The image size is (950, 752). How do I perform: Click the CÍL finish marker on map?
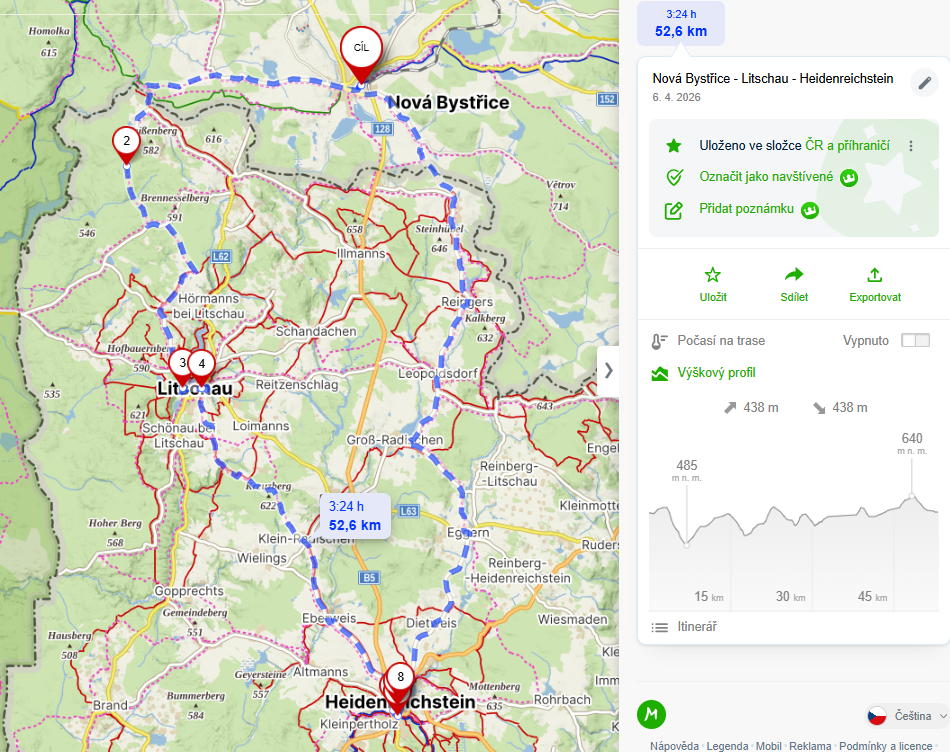click(361, 50)
